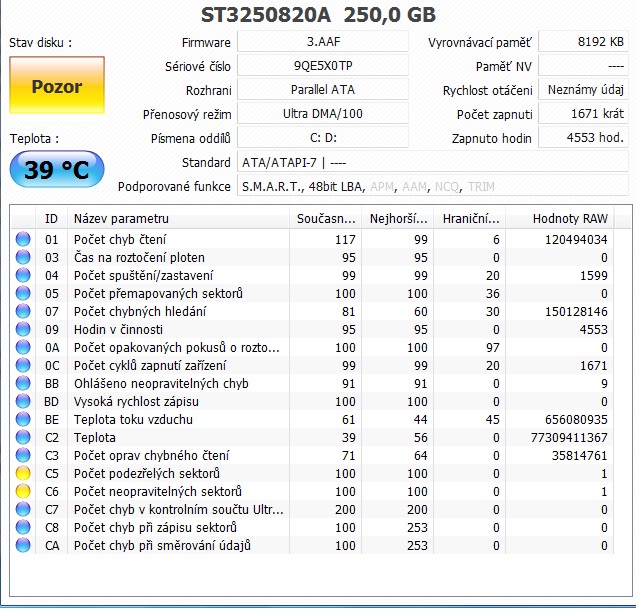Click the power-on hours 4553 hod.
The height and width of the screenshot is (609, 640).
[583, 138]
